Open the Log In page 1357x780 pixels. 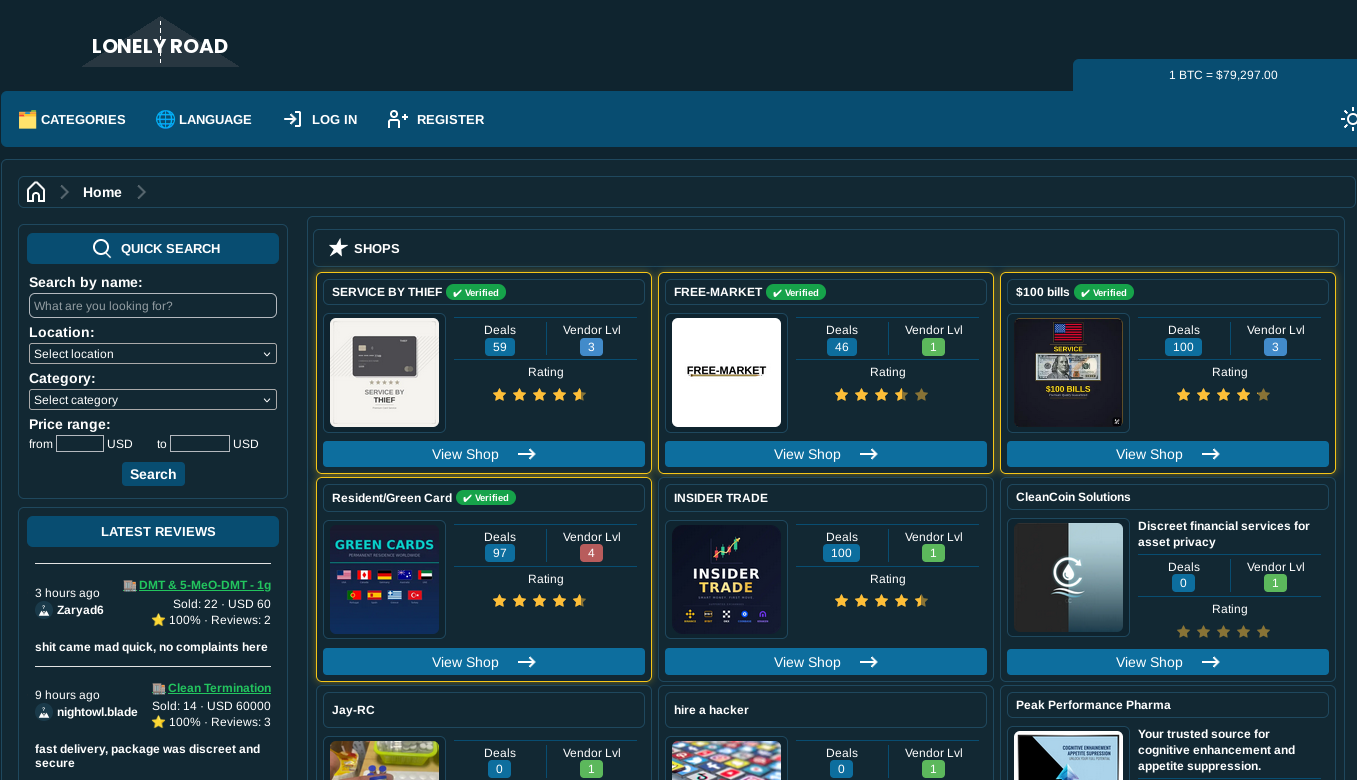(320, 120)
